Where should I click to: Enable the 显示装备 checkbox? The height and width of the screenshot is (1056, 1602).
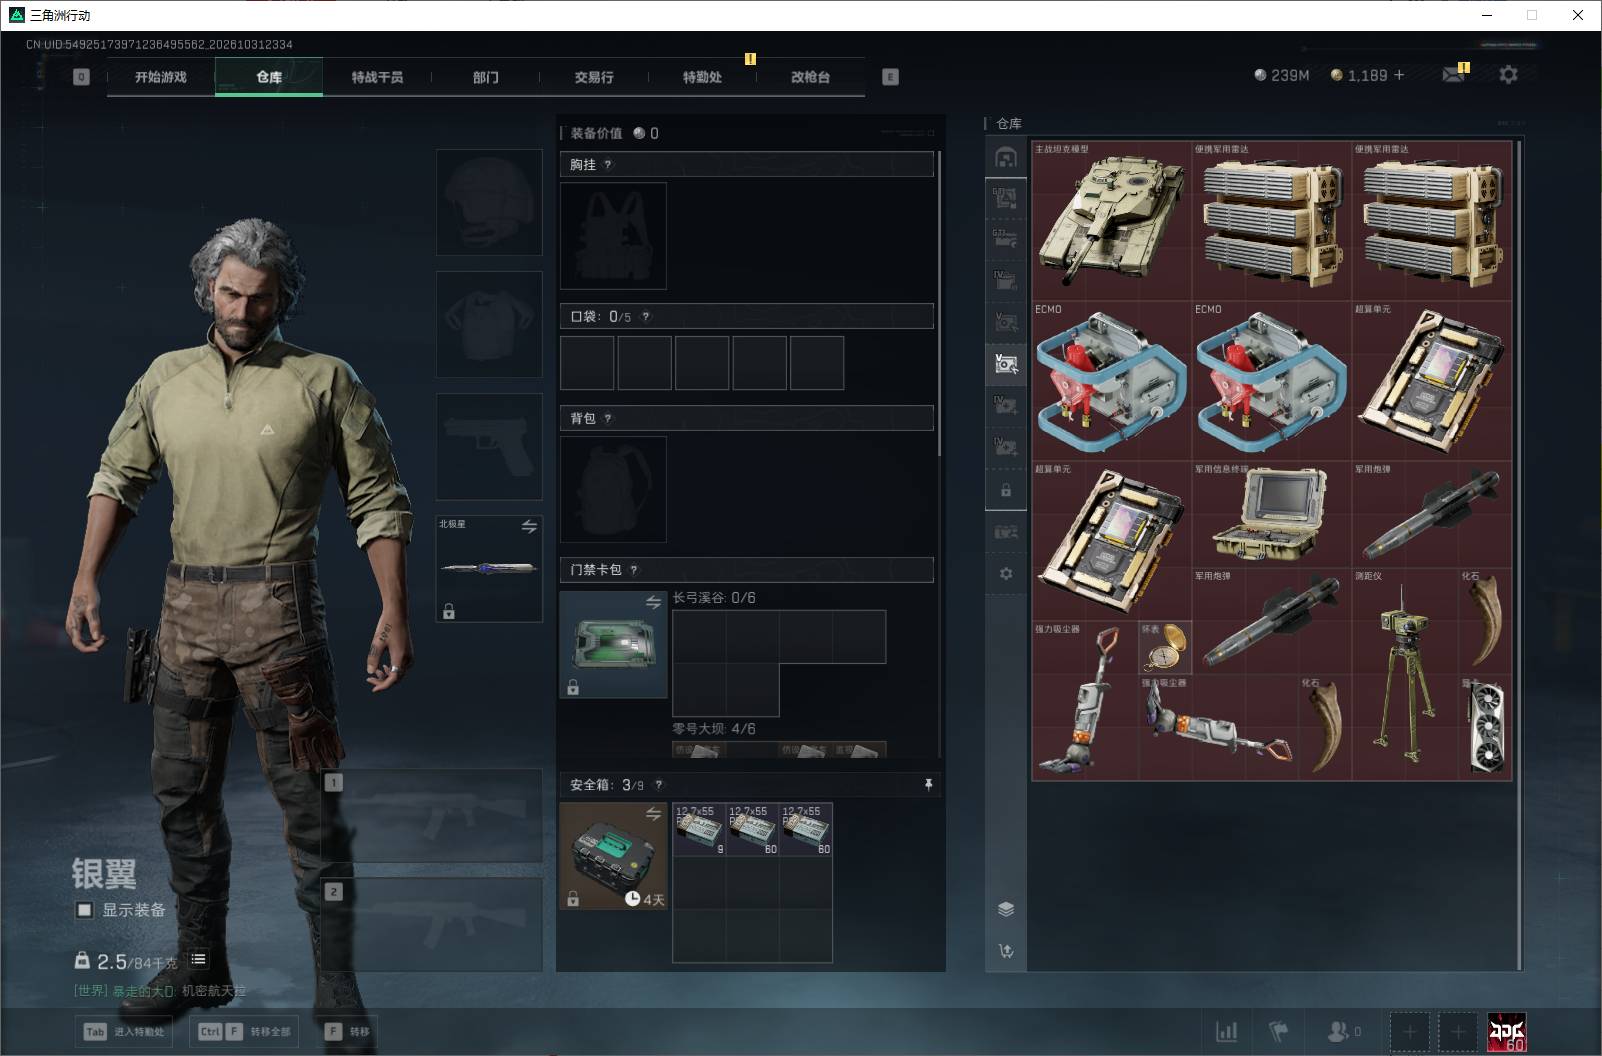(x=85, y=910)
